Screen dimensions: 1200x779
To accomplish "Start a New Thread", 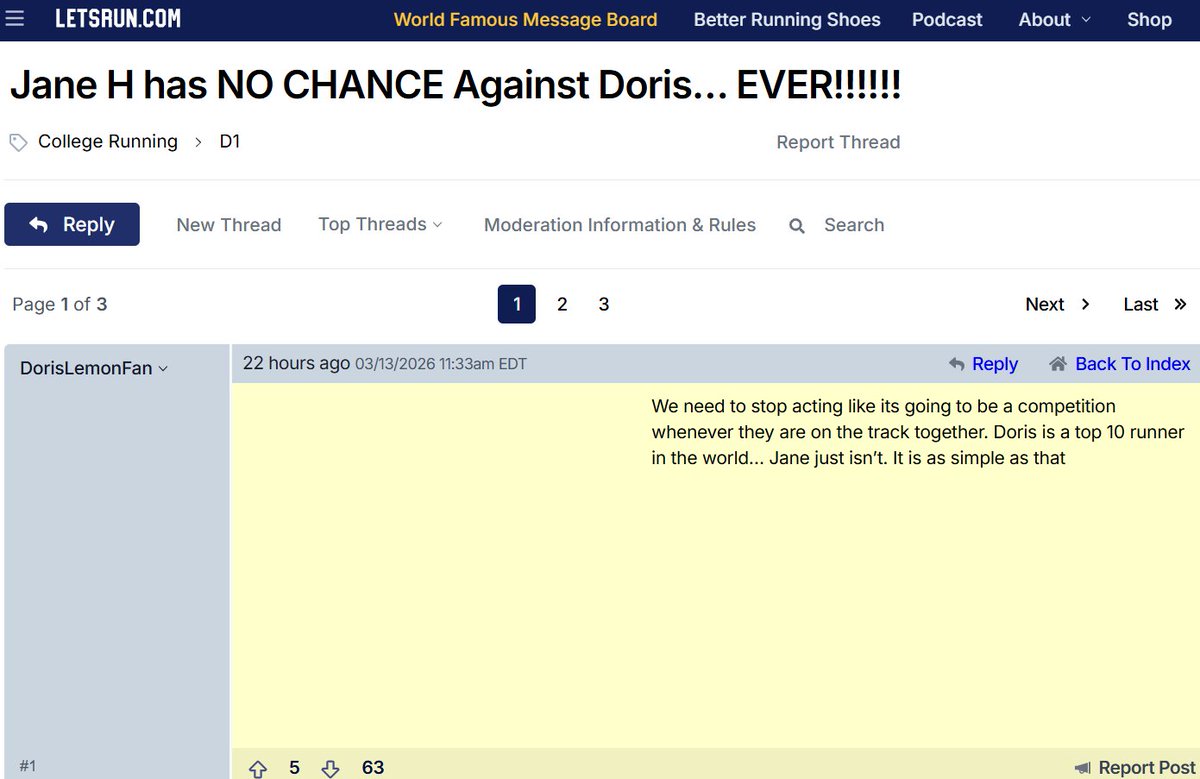I will (229, 225).
